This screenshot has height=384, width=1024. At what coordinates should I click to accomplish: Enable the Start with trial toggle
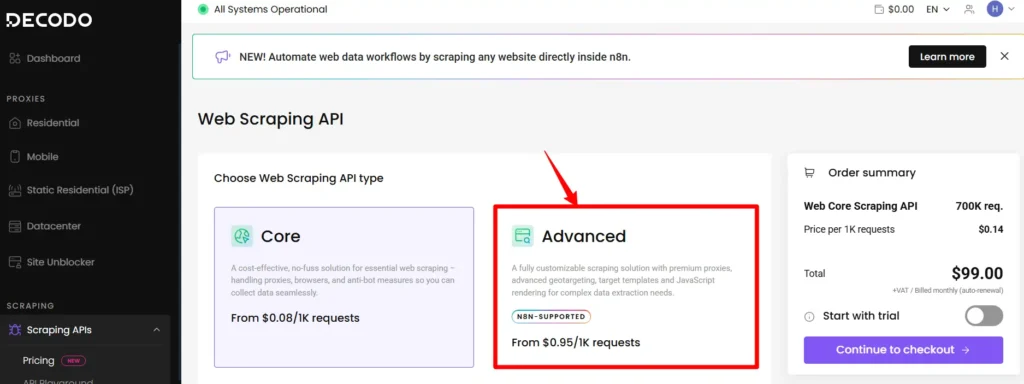pos(984,316)
